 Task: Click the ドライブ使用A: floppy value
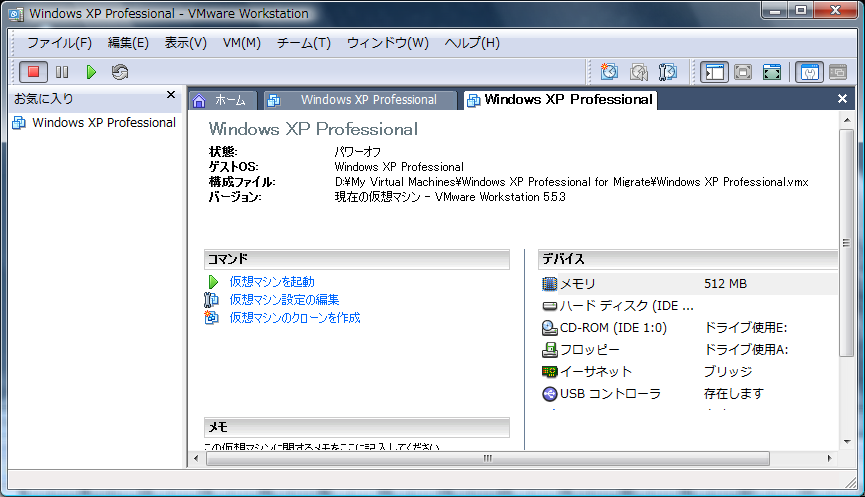[x=746, y=350]
